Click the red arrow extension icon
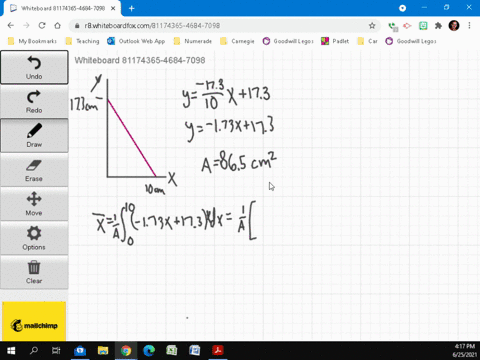The width and height of the screenshot is (480, 360). (x=407, y=26)
